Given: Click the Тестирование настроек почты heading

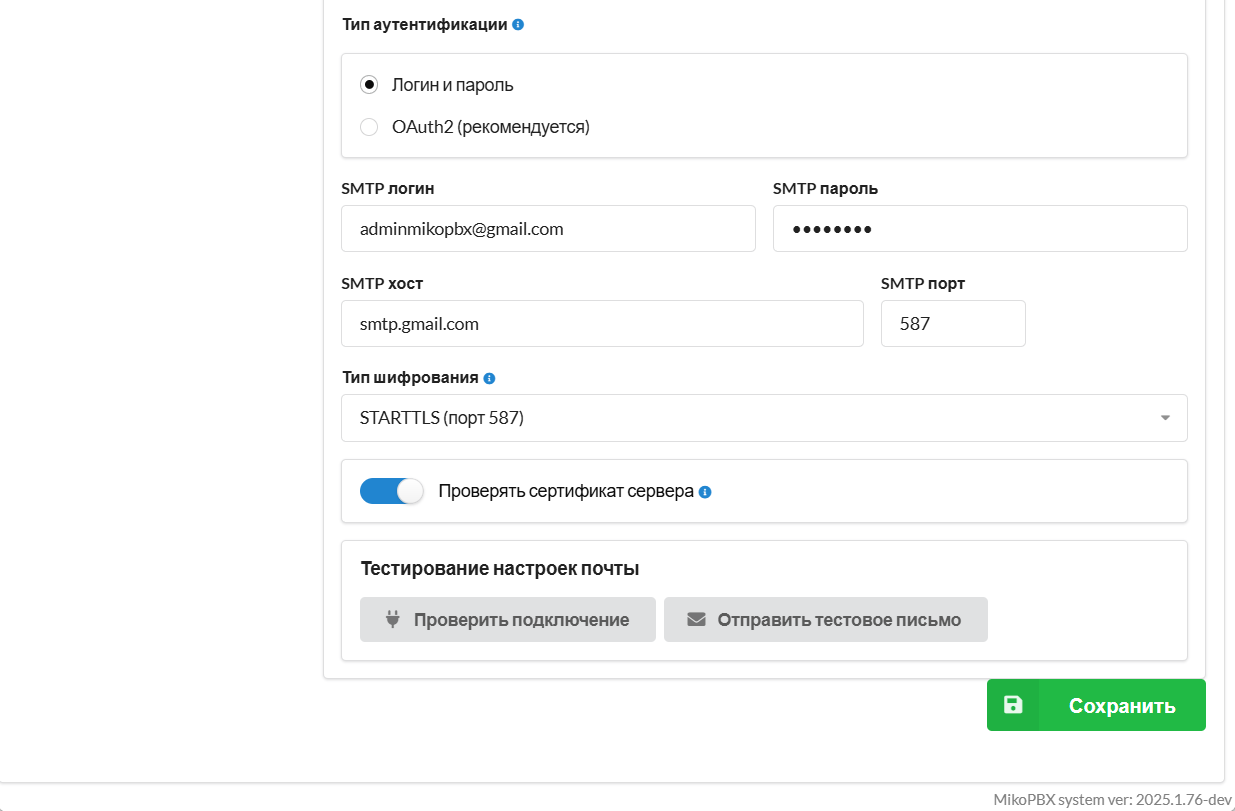Looking at the screenshot, I should point(500,569).
